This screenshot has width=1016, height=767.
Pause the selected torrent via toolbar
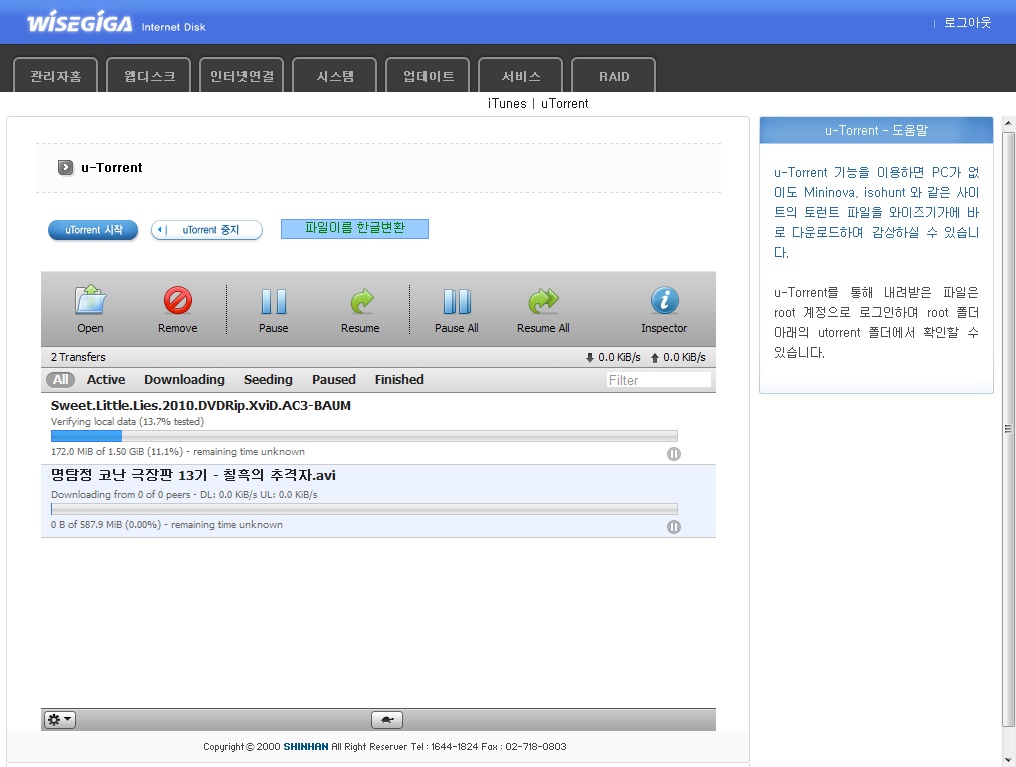tap(273, 302)
